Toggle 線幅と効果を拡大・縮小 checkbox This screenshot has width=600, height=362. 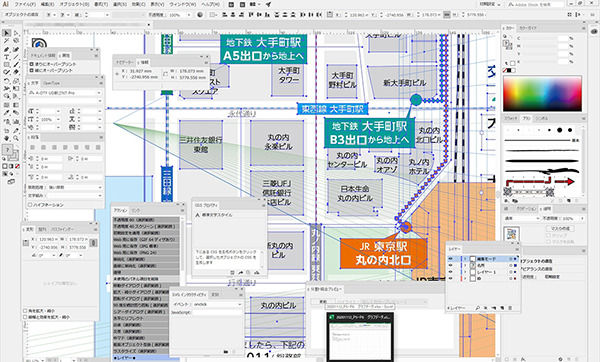click(x=26, y=317)
